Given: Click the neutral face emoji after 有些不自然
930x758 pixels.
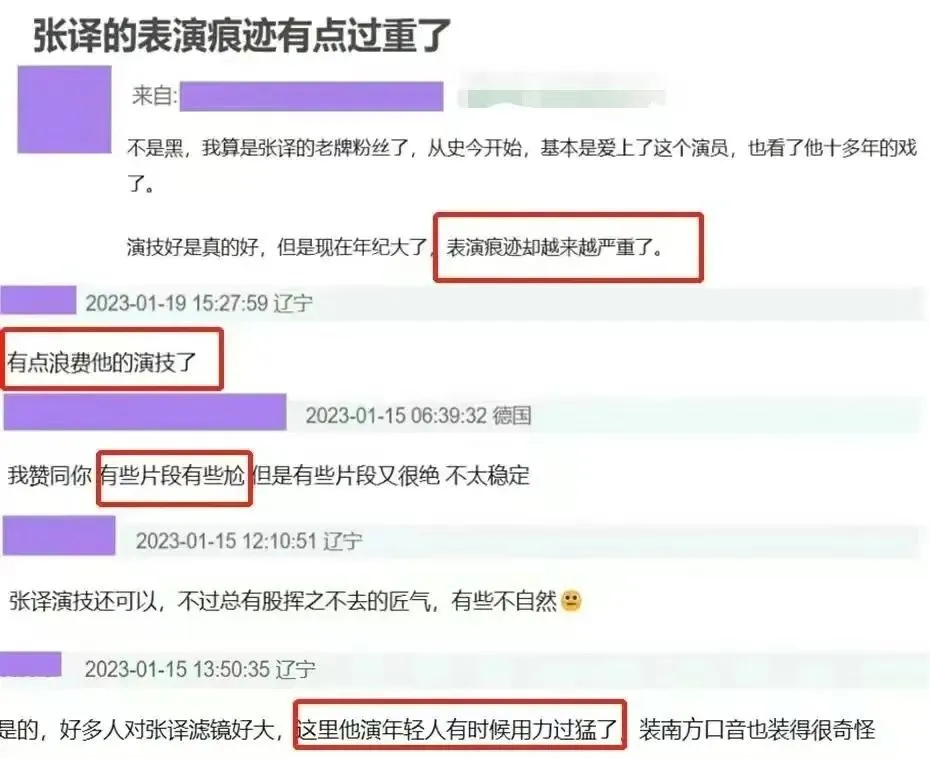Looking at the screenshot, I should click(571, 601).
